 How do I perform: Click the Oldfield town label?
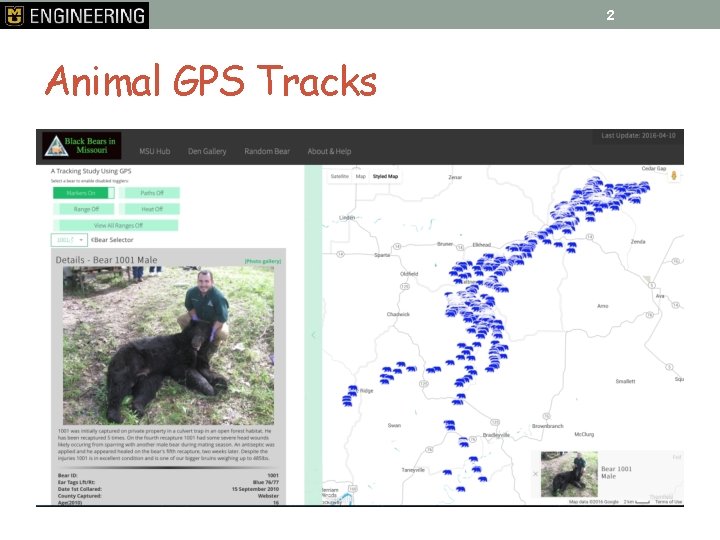click(409, 274)
